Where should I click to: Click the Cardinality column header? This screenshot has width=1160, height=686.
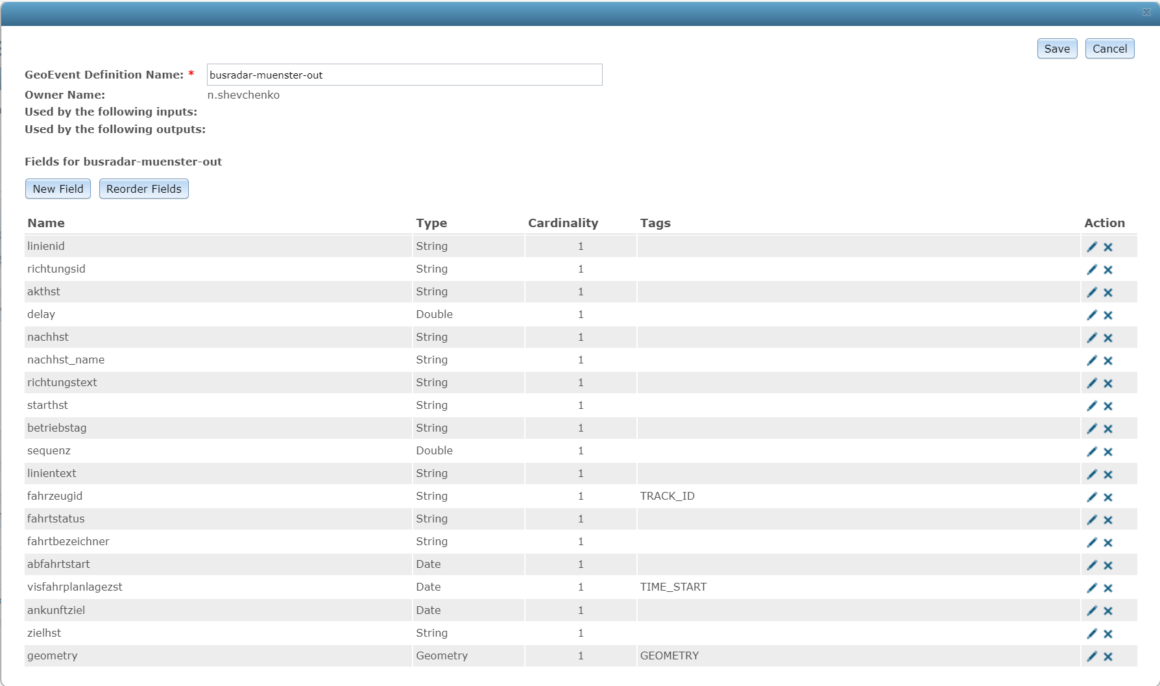tap(563, 223)
